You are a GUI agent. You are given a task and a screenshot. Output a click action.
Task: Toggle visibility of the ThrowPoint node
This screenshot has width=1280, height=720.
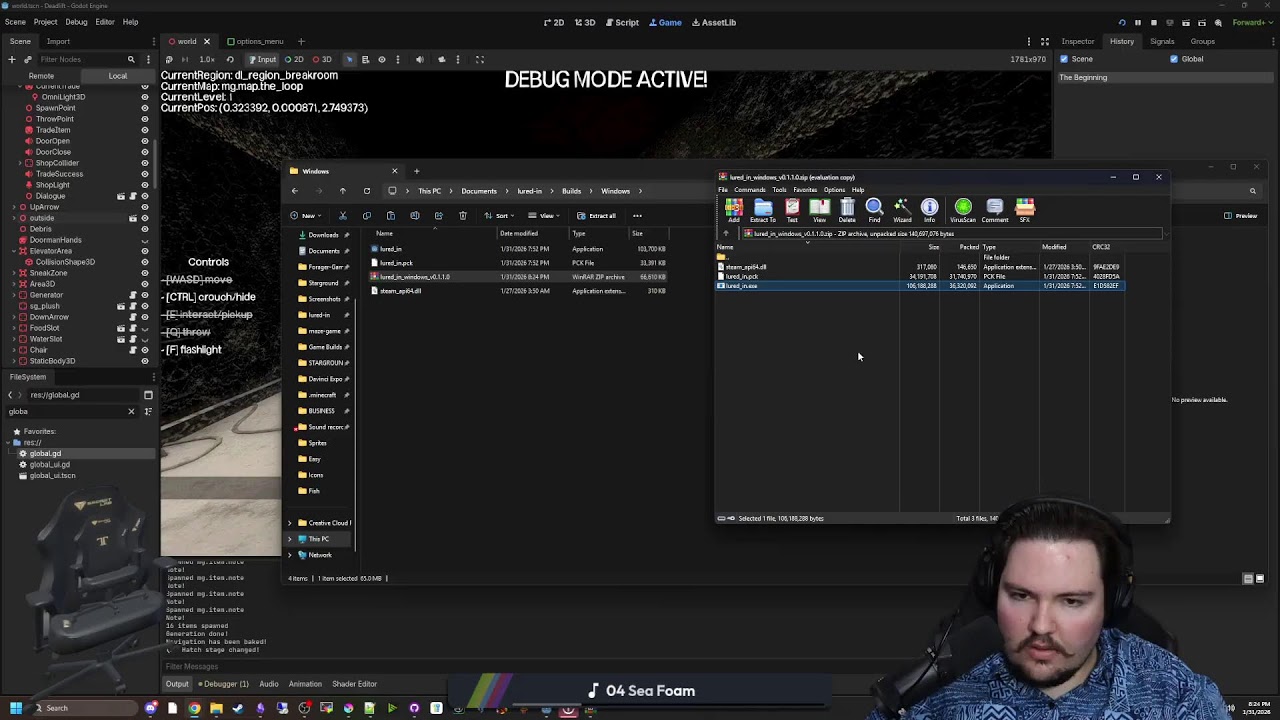144,119
